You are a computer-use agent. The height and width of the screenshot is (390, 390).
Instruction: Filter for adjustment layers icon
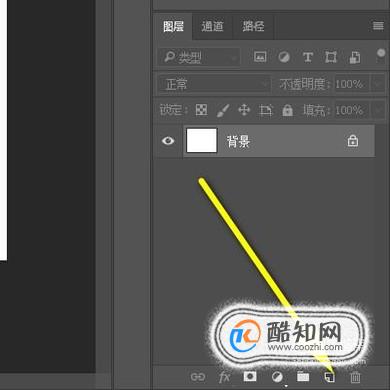pyautogui.click(x=284, y=57)
